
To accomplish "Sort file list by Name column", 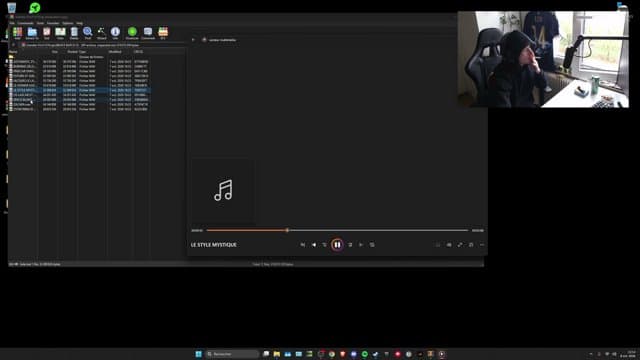I will tap(24, 52).
